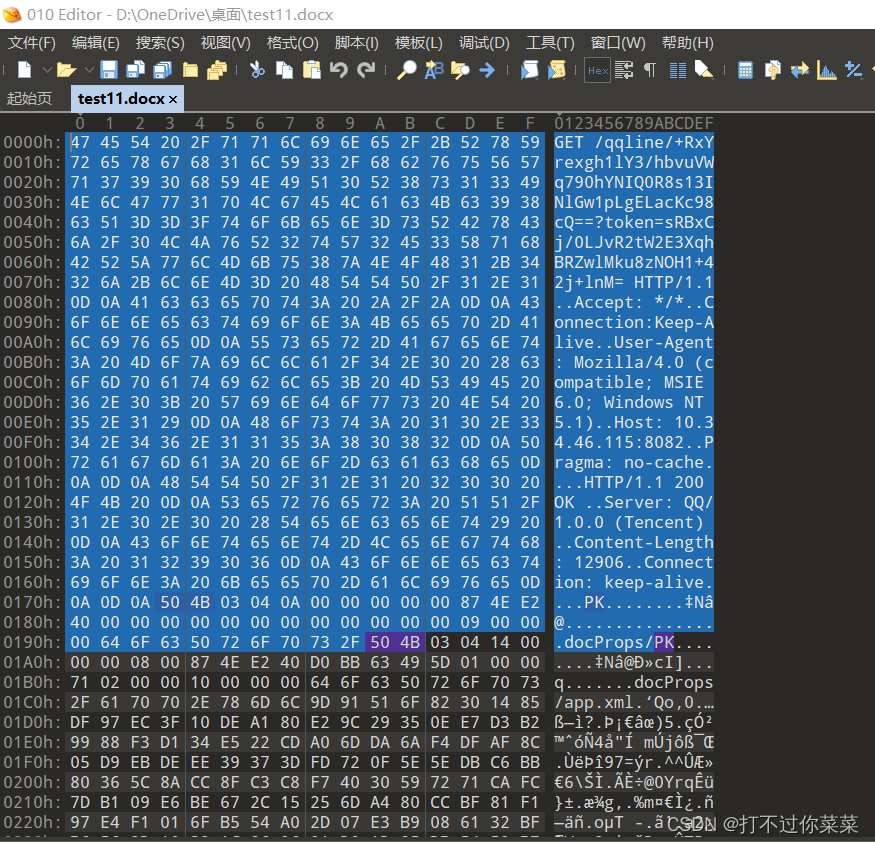Click the 0170h: row address

(32, 602)
